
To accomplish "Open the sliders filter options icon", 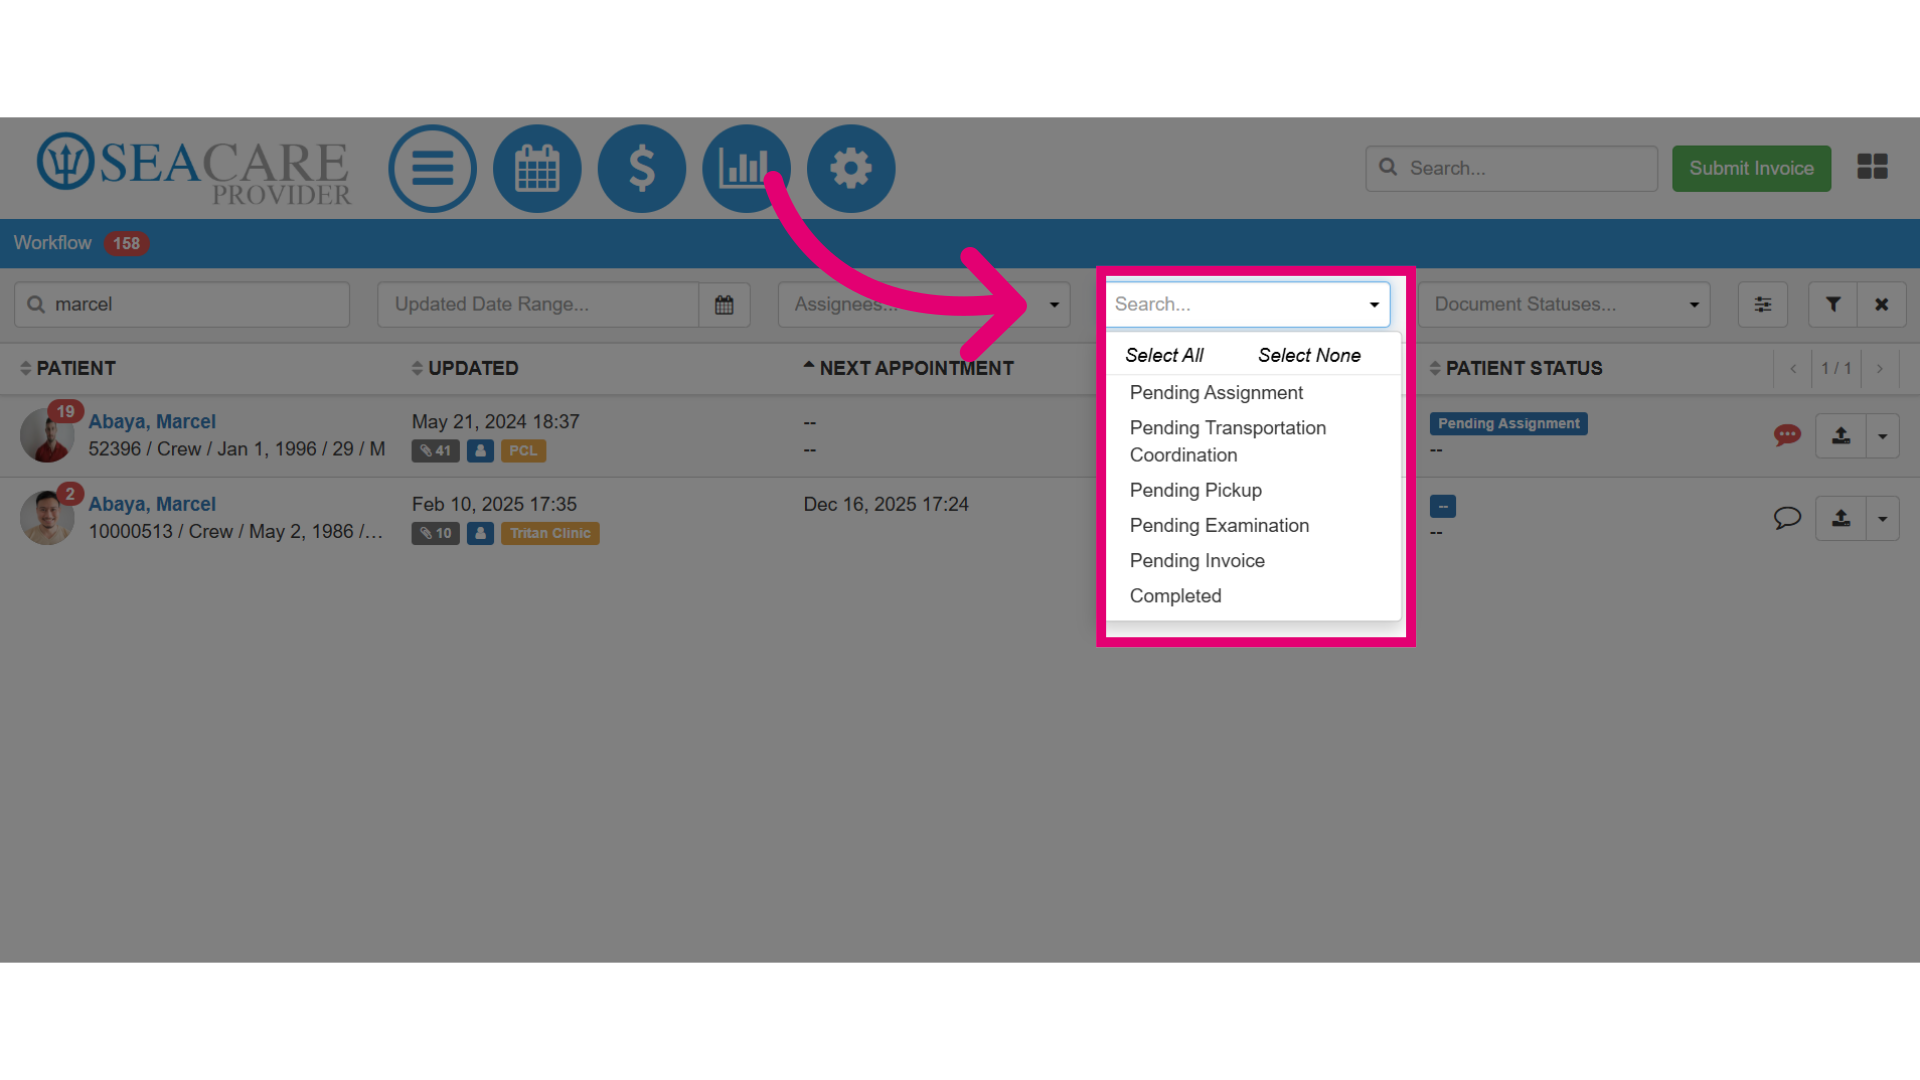I will coord(1762,304).
